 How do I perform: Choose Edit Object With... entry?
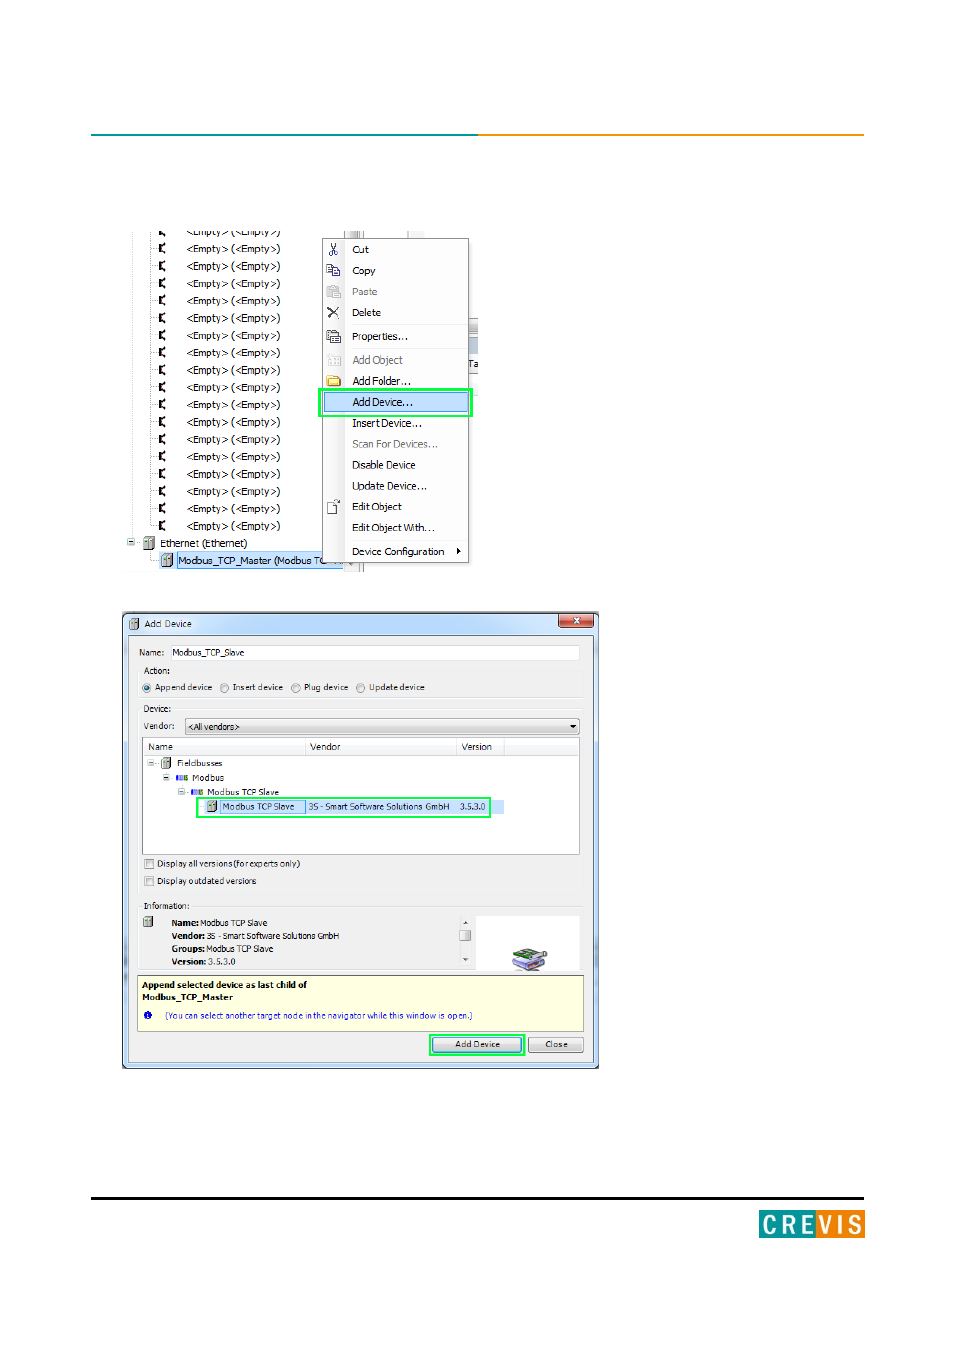click(x=395, y=528)
